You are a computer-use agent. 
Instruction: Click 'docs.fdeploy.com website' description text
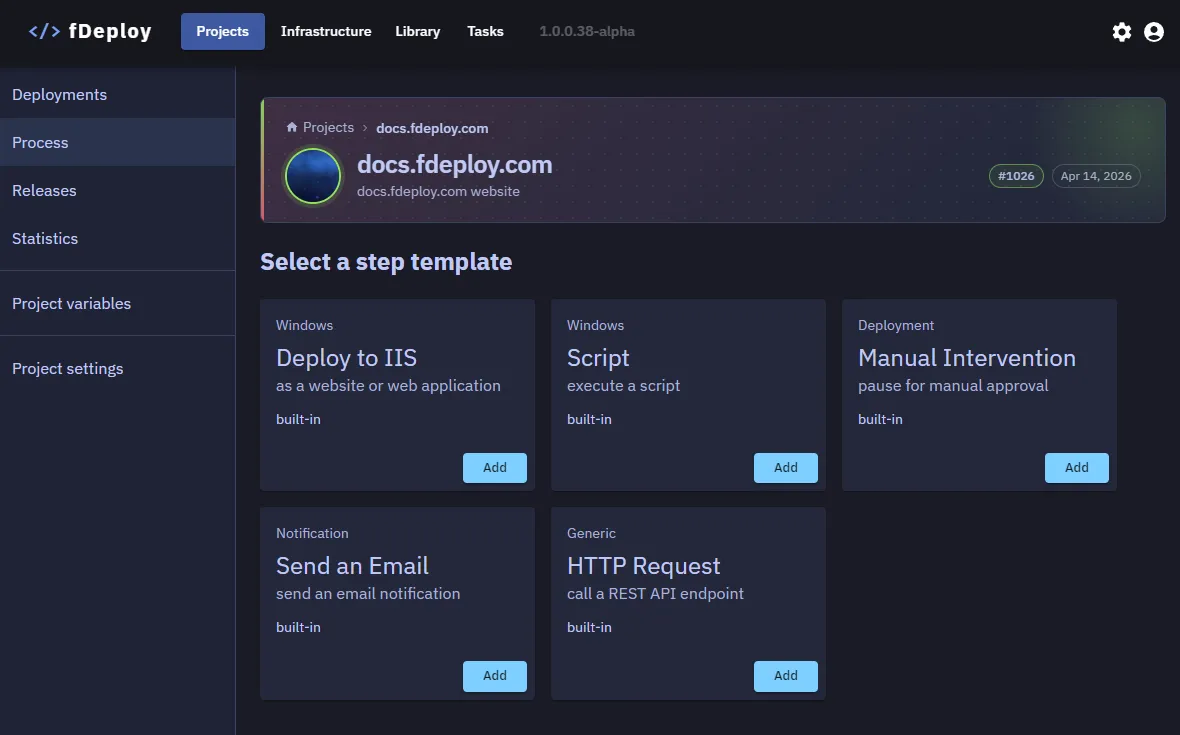(x=438, y=192)
